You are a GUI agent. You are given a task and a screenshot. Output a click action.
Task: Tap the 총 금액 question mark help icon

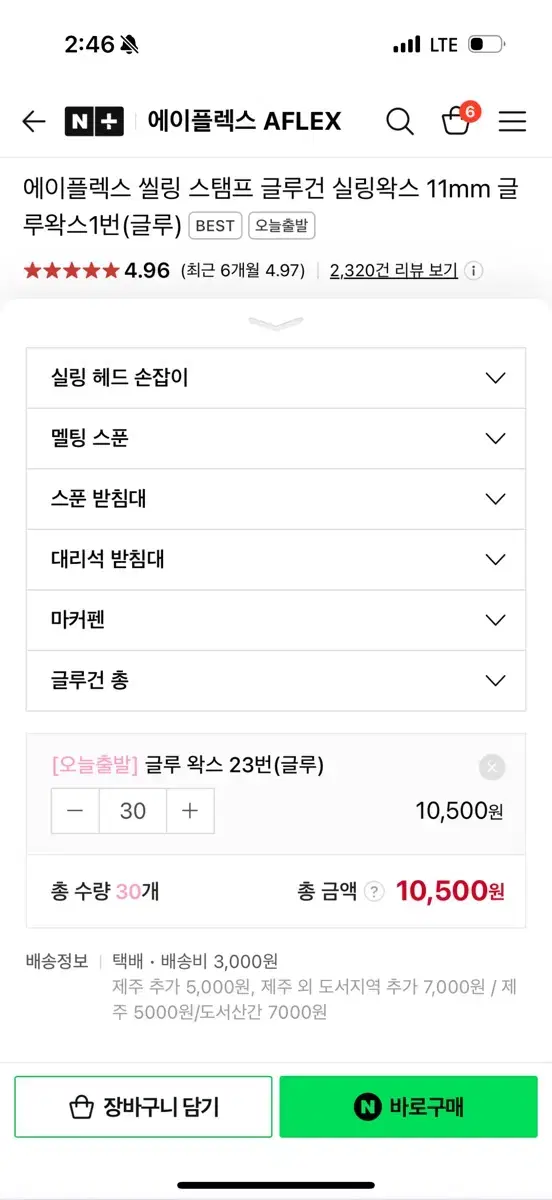pyautogui.click(x=374, y=891)
